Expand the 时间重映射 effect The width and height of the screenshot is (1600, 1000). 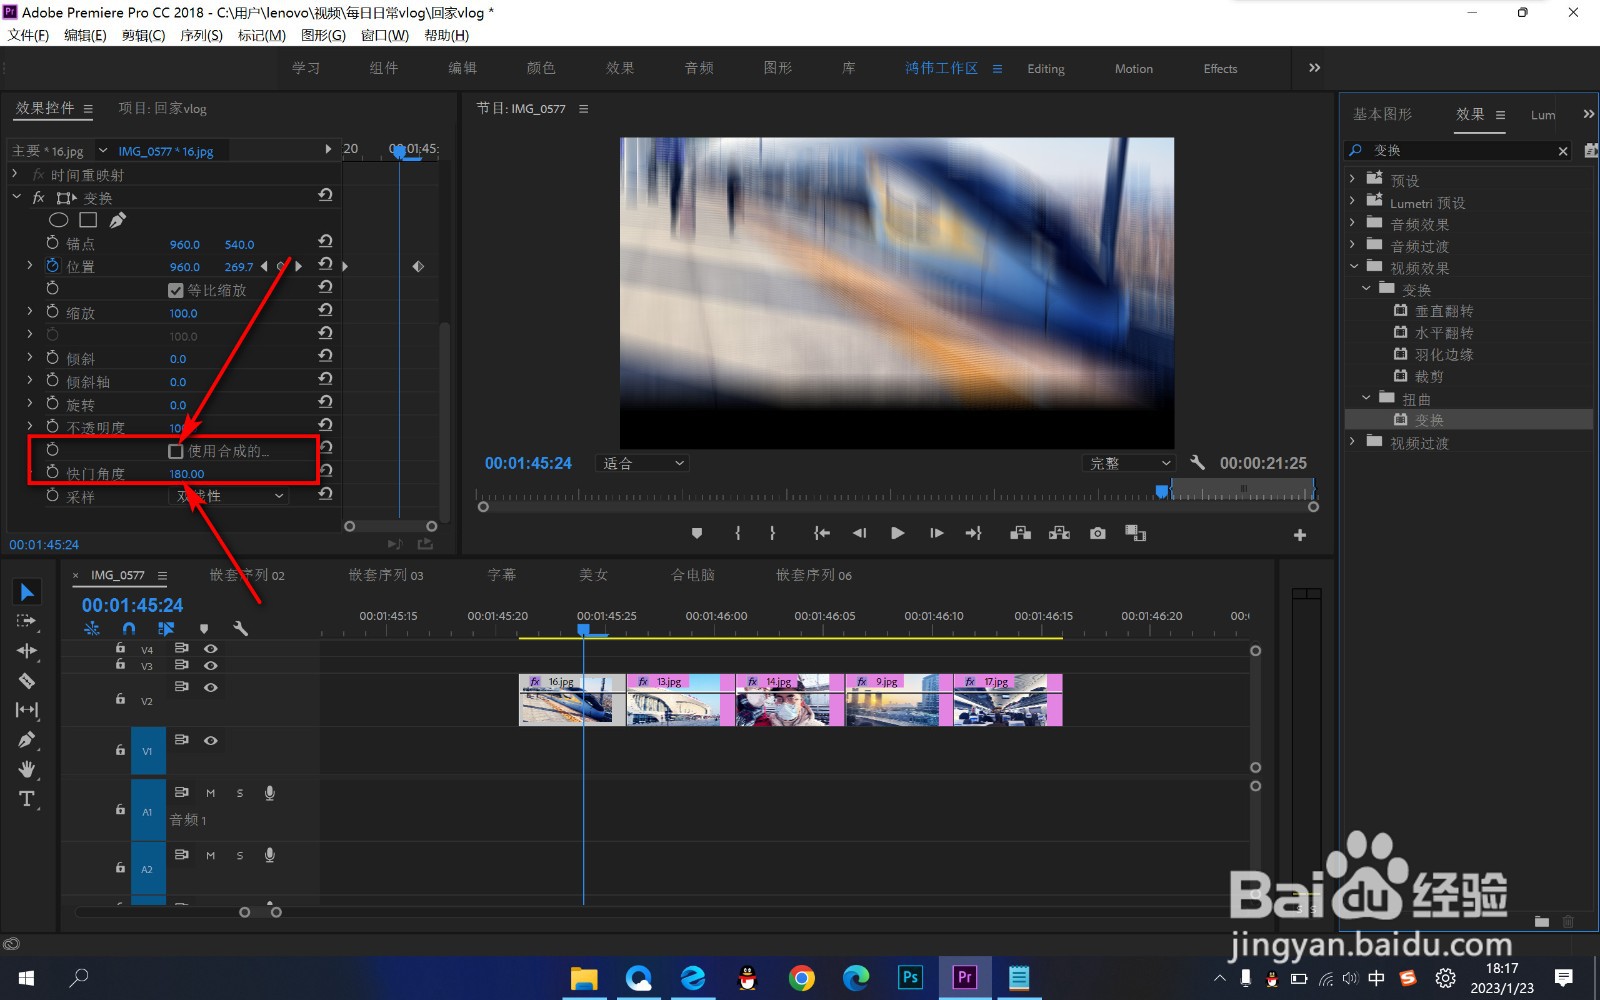pyautogui.click(x=15, y=174)
